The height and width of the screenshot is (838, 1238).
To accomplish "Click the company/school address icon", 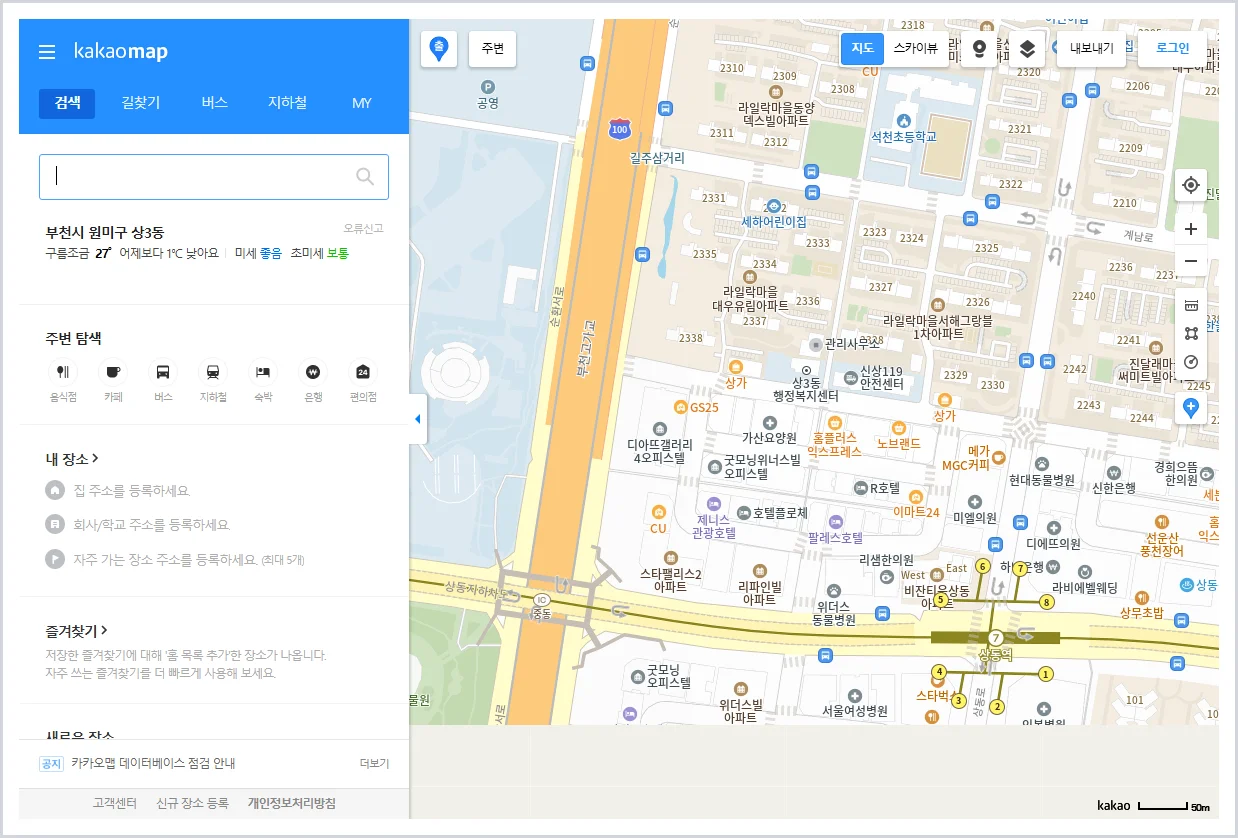I will pyautogui.click(x=54, y=524).
